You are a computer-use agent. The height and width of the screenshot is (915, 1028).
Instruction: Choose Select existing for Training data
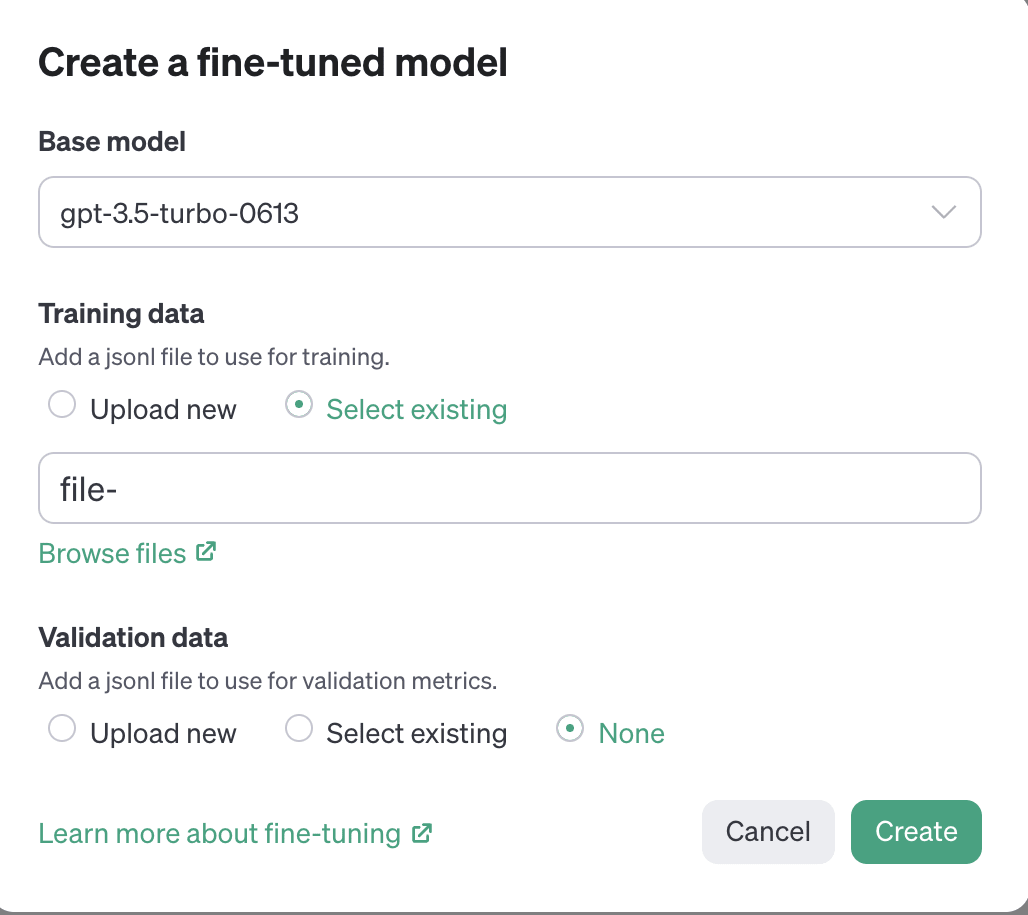tap(299, 406)
